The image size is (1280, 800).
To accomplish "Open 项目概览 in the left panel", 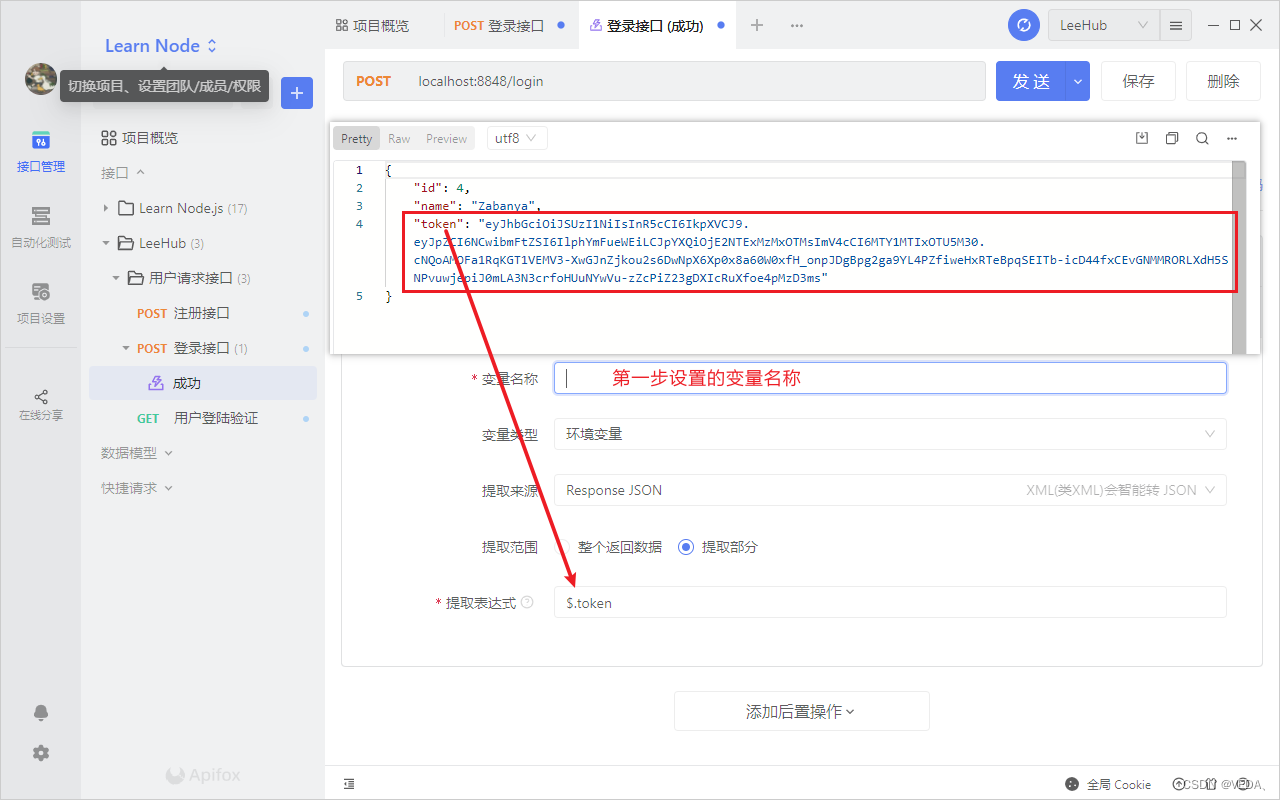I will coord(140,138).
